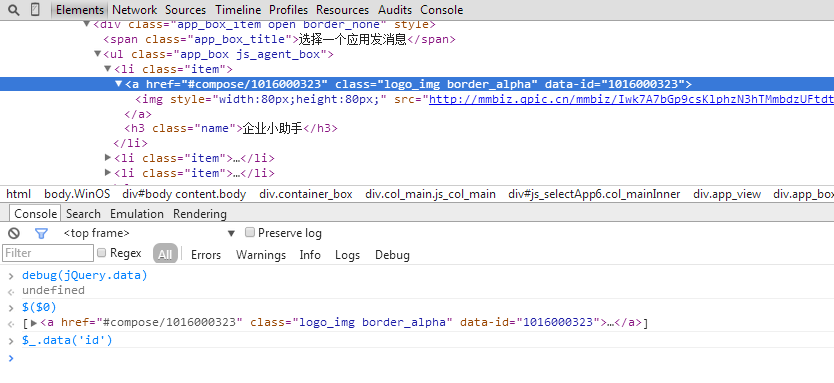
Task: Switch to the Network tab
Action: pyautogui.click(x=135, y=10)
